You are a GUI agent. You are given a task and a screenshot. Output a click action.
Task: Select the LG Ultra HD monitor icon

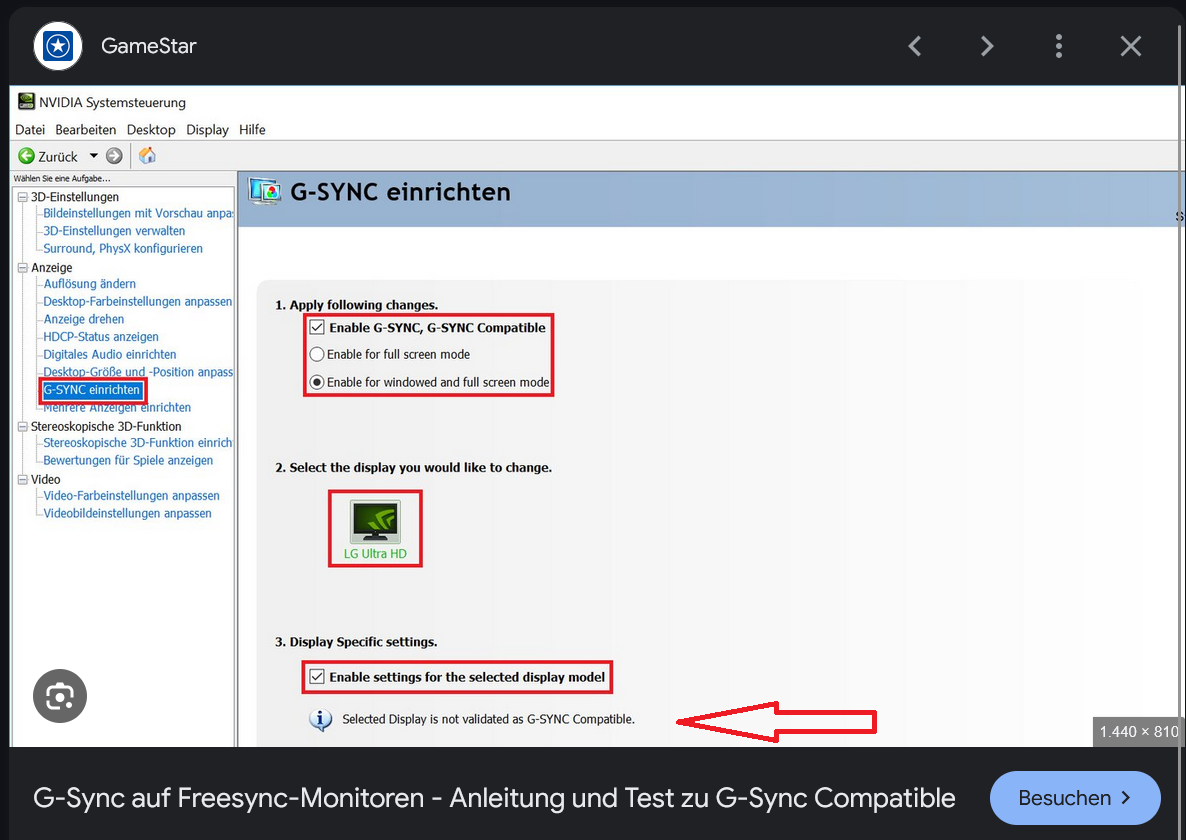tap(375, 521)
